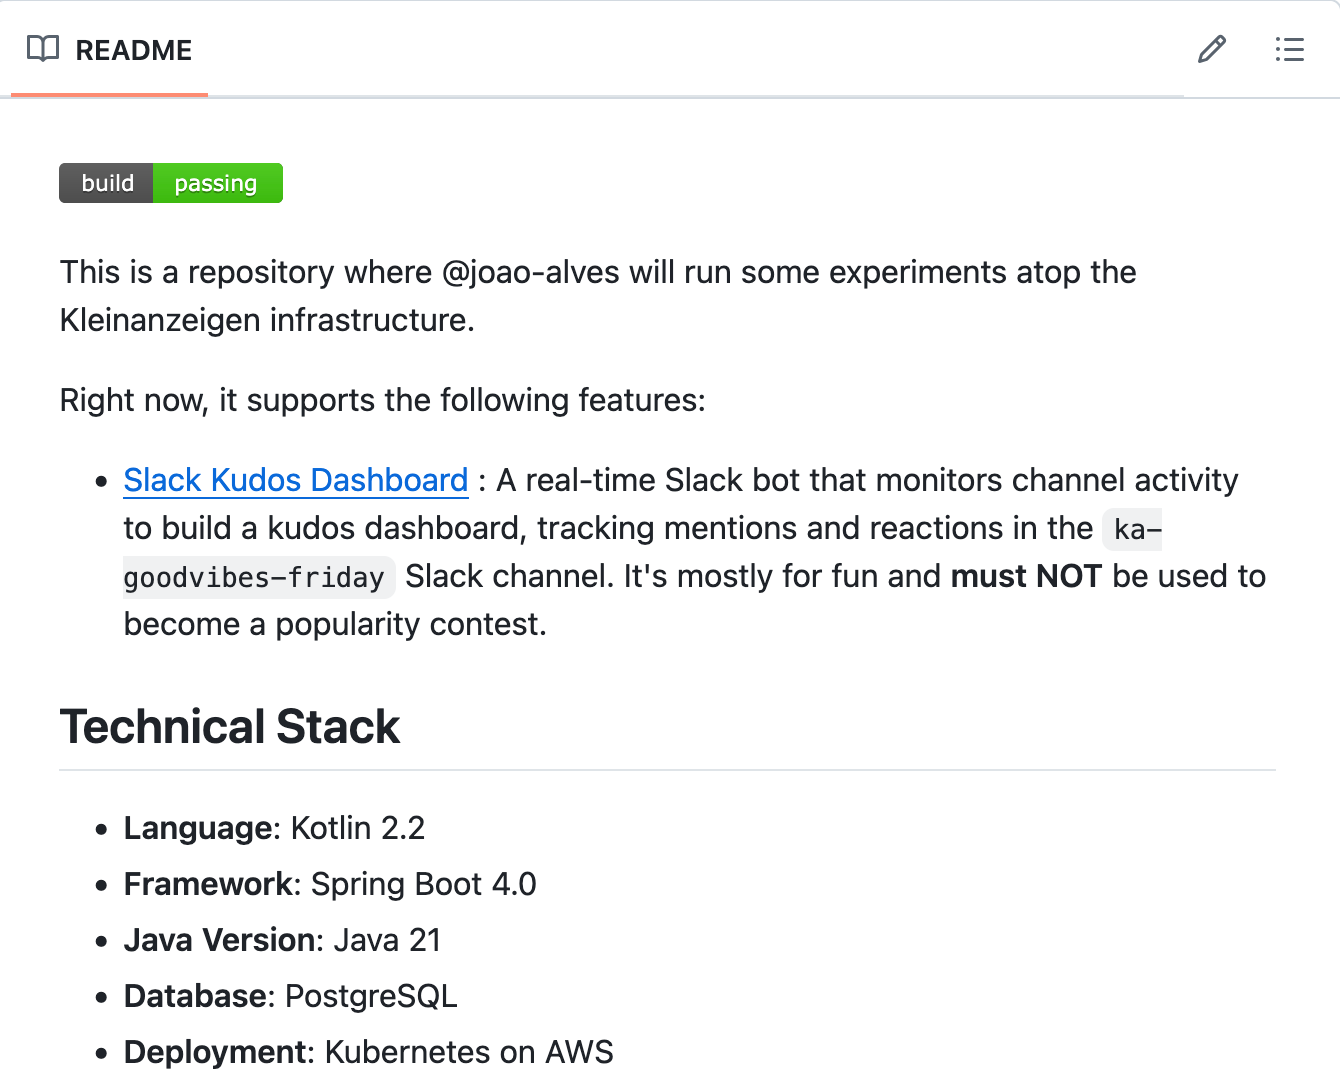Click the gray "build" badge segment

(x=107, y=183)
